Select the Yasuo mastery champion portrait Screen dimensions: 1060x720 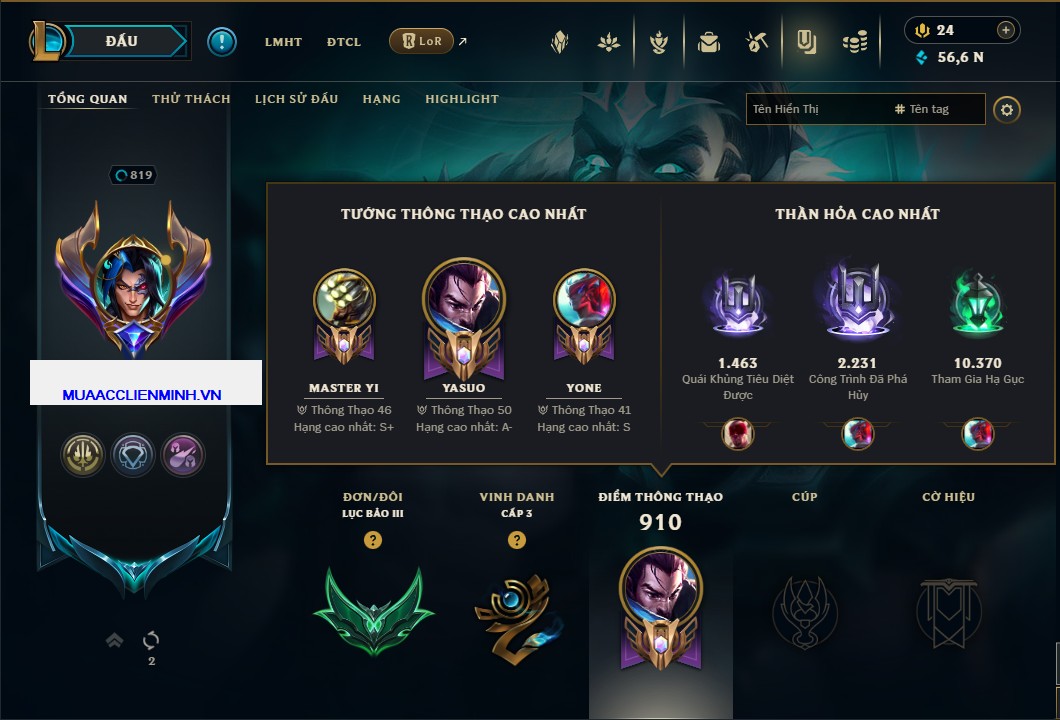[x=464, y=297]
